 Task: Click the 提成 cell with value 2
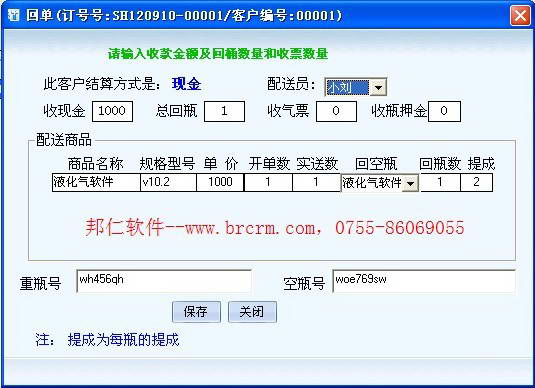[x=476, y=182]
